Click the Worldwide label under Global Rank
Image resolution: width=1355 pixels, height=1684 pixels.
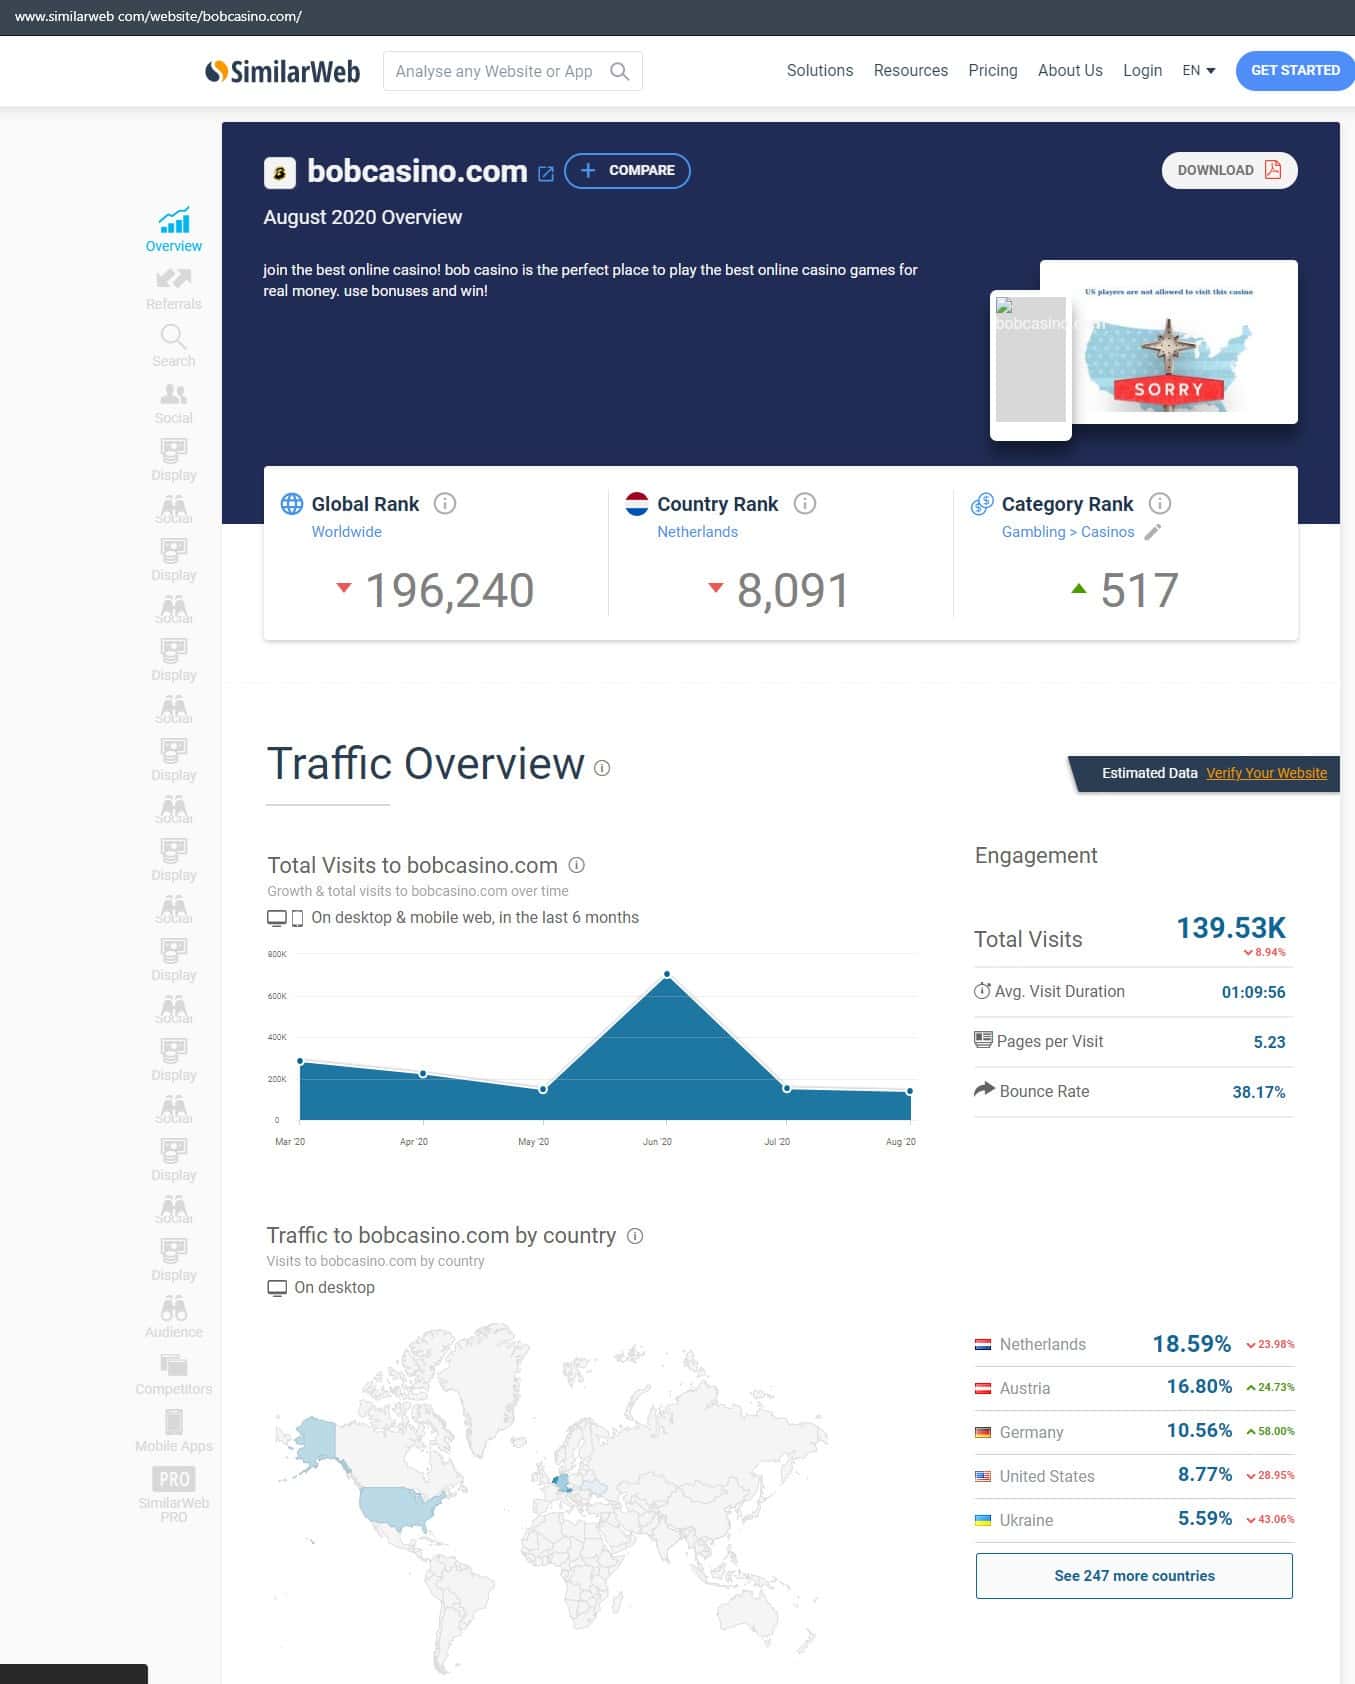coord(347,532)
